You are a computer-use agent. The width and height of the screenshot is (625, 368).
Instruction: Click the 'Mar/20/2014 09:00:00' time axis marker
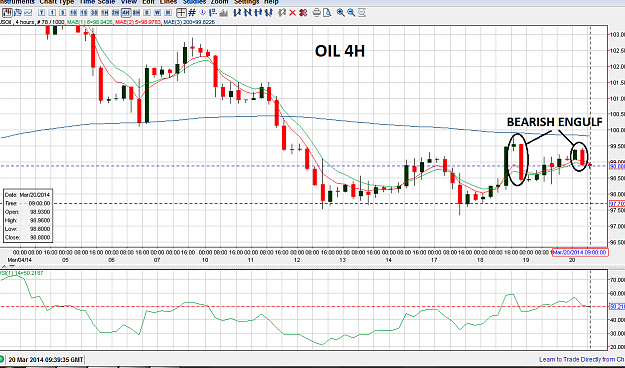[580, 252]
